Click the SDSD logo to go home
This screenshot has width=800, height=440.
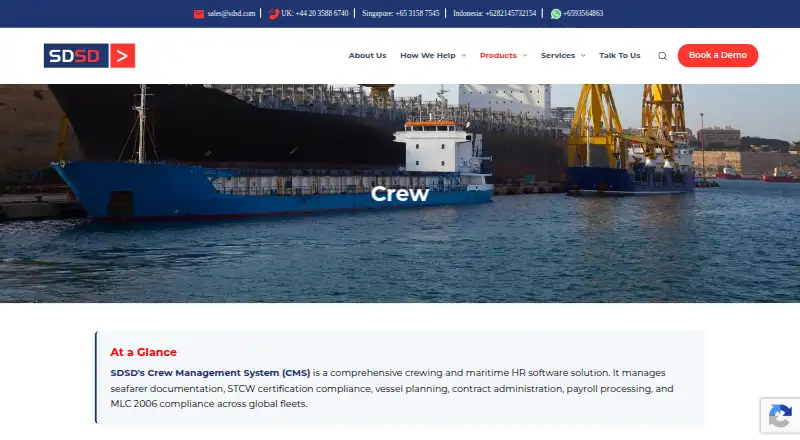89,56
